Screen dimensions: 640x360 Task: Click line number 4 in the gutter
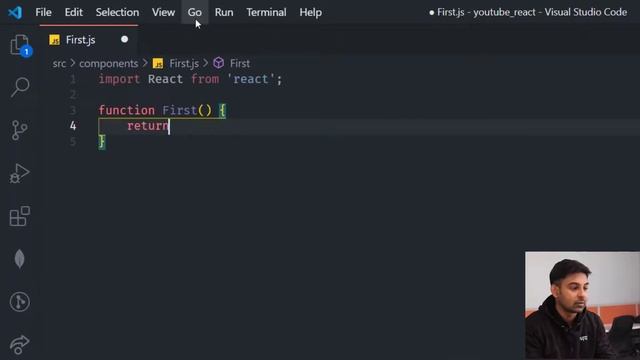coord(73,126)
